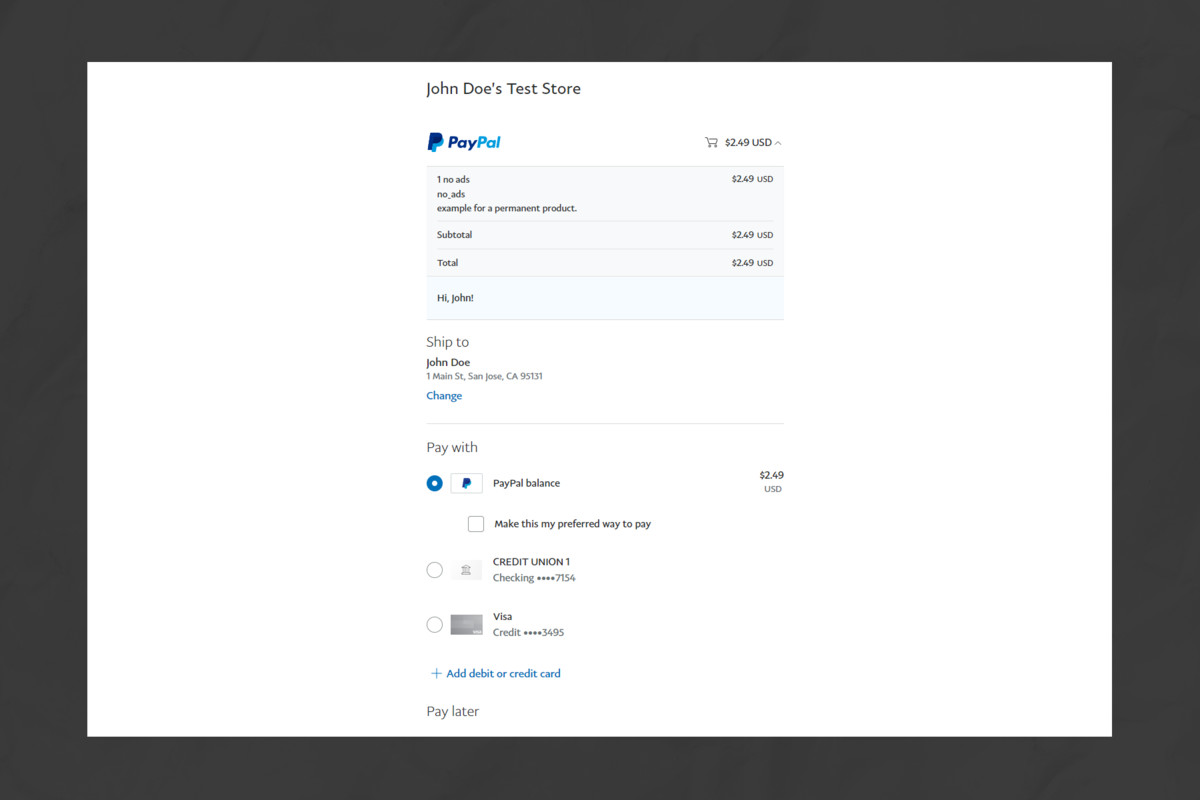Select the CREDIT UNION 1 radio button

click(434, 570)
